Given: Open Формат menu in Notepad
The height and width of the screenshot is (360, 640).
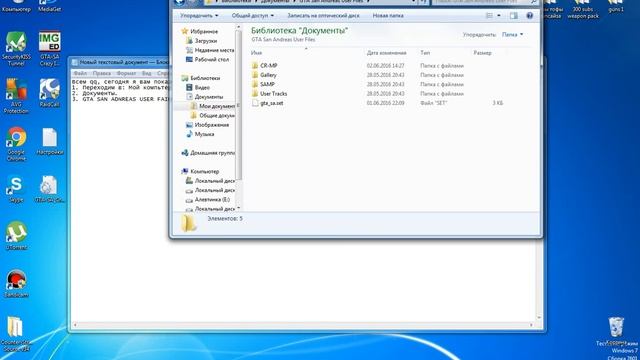Looking at the screenshot, I should [126, 73].
